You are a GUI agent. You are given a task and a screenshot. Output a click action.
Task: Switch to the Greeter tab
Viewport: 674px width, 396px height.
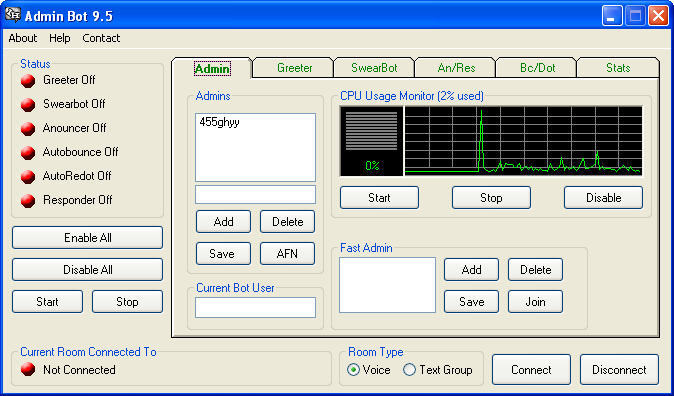coord(294,68)
